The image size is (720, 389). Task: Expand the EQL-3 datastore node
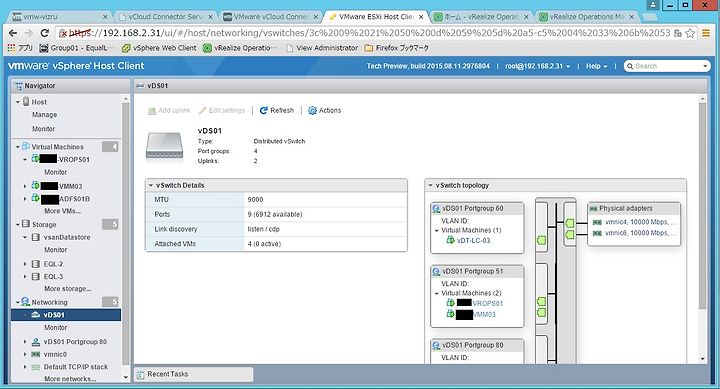point(25,277)
